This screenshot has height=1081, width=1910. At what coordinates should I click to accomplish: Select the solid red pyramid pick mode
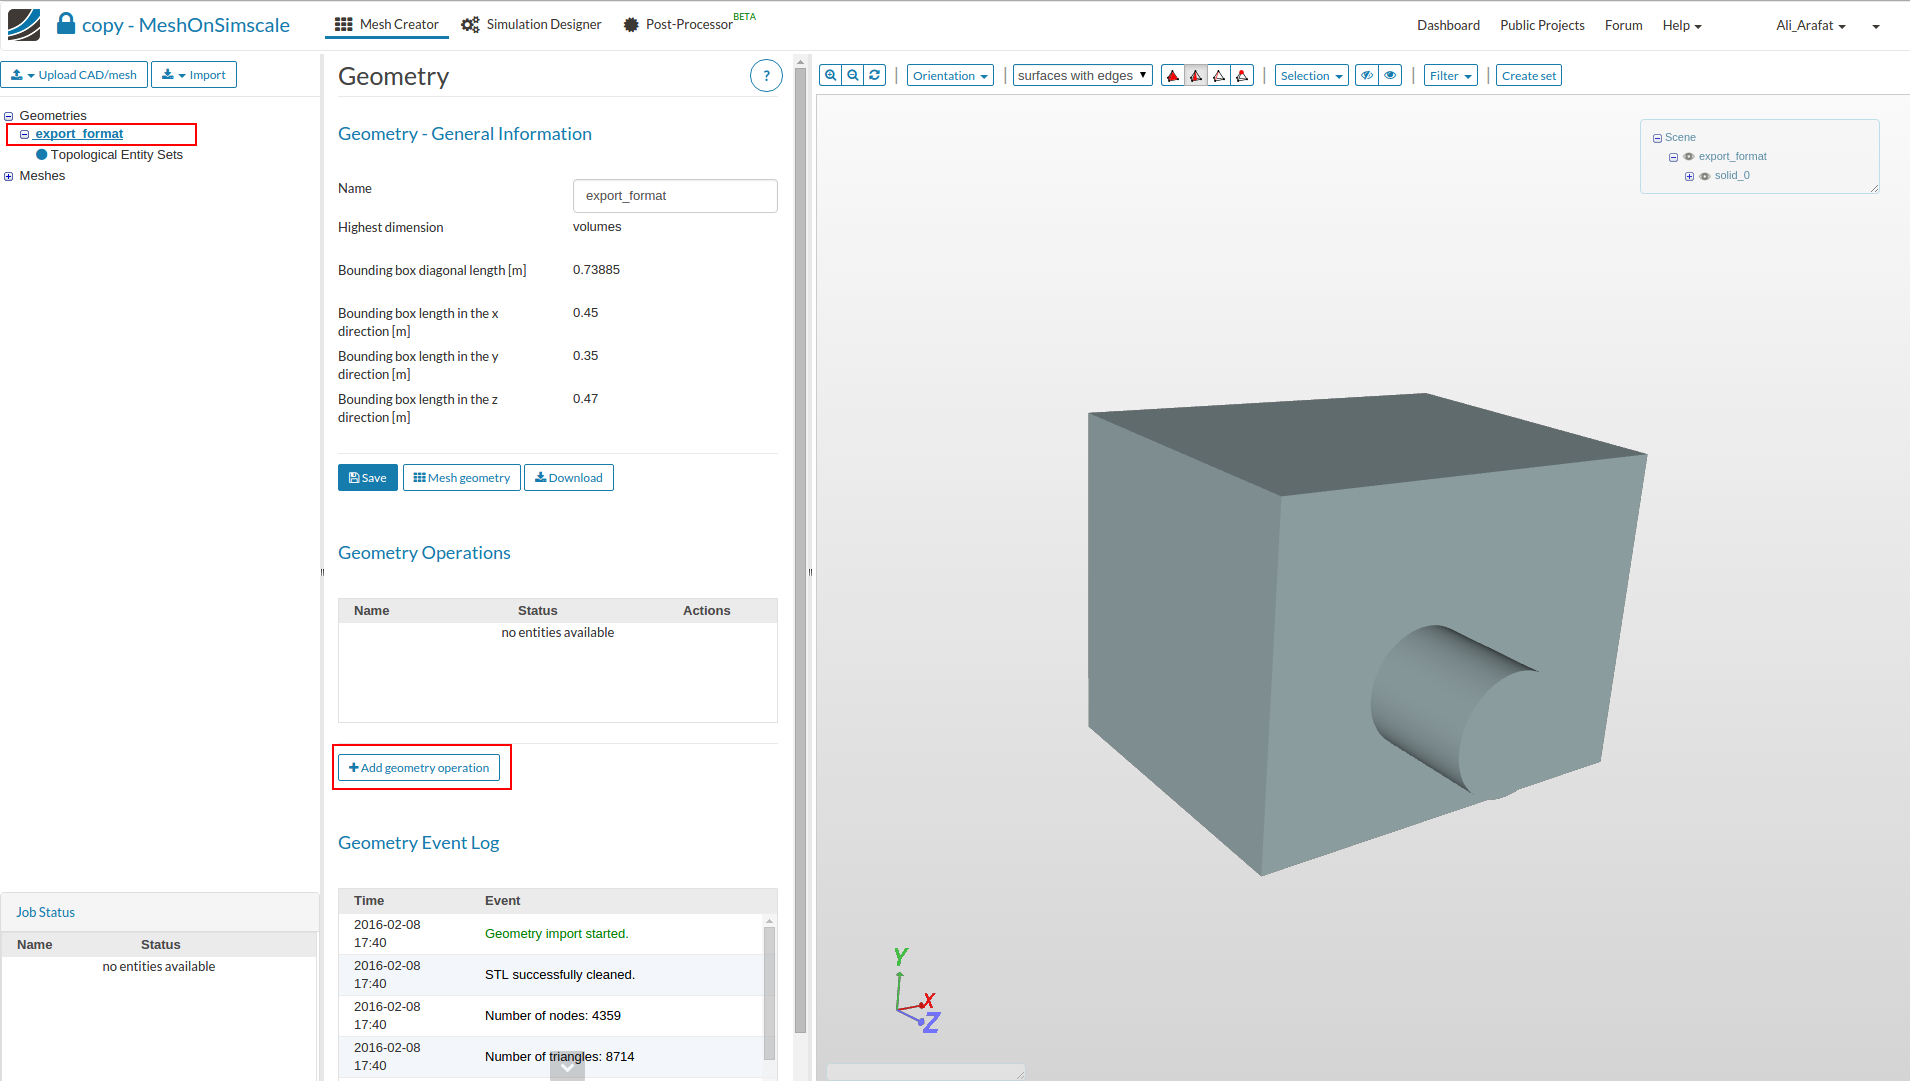[1173, 76]
